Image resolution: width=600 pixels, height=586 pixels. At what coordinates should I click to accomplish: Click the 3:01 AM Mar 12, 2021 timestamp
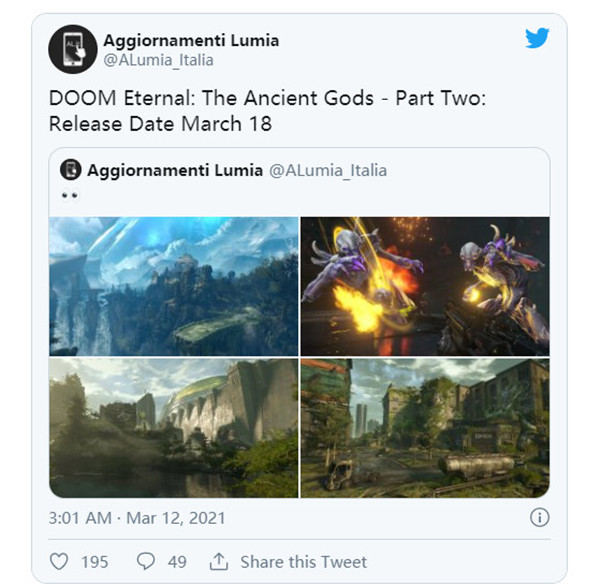(137, 518)
